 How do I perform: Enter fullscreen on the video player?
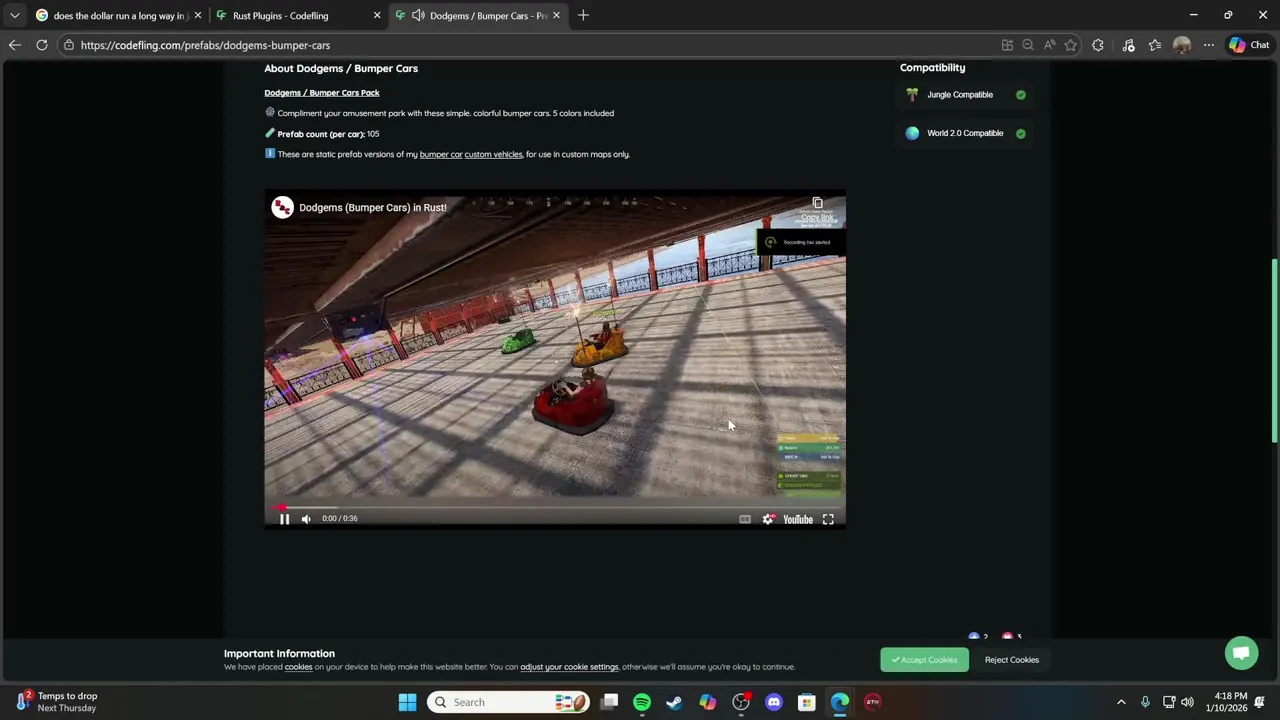point(828,519)
